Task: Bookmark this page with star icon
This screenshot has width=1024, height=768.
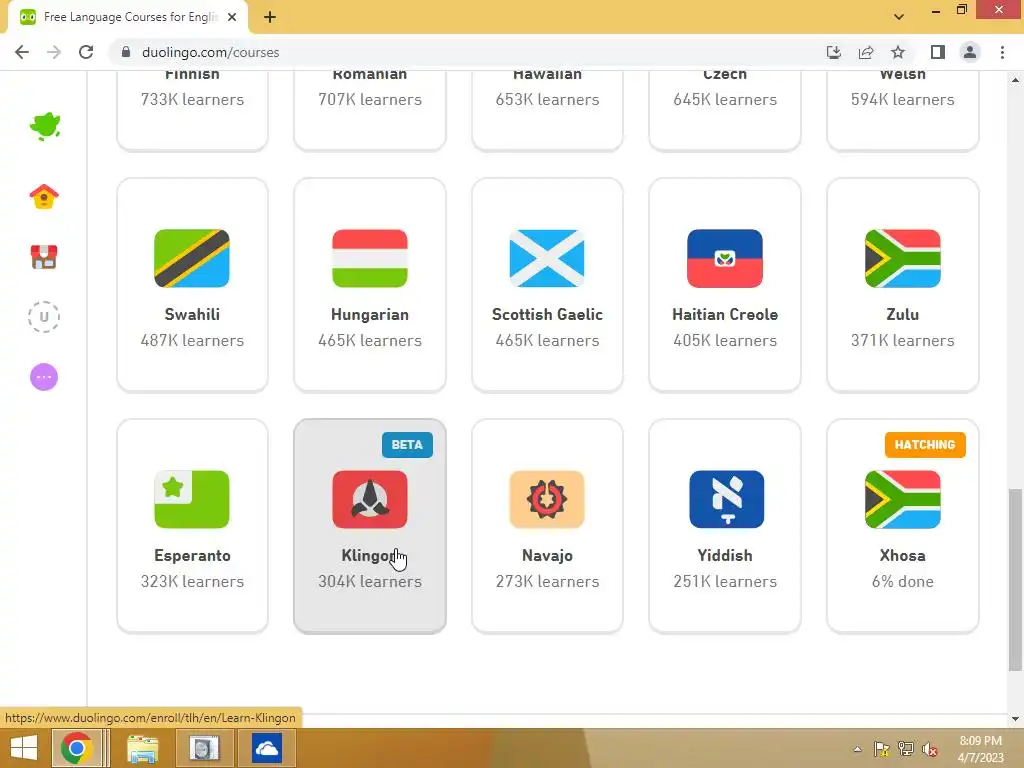Action: 898,52
